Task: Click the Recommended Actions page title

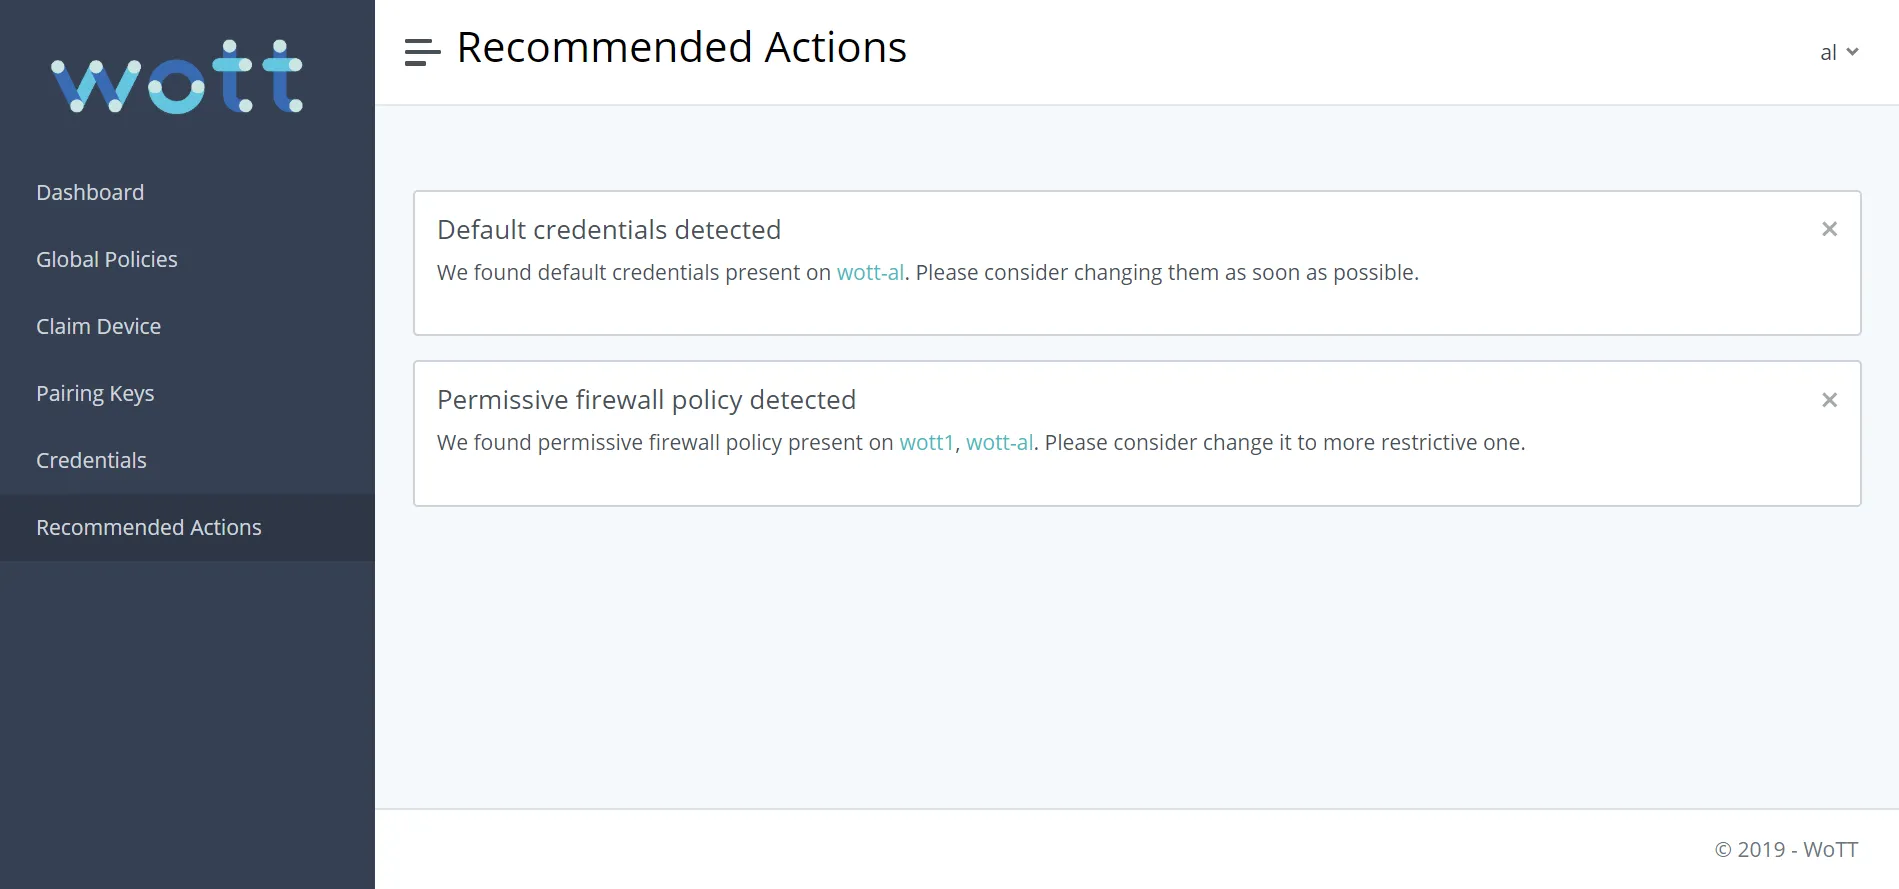Action: tap(681, 46)
